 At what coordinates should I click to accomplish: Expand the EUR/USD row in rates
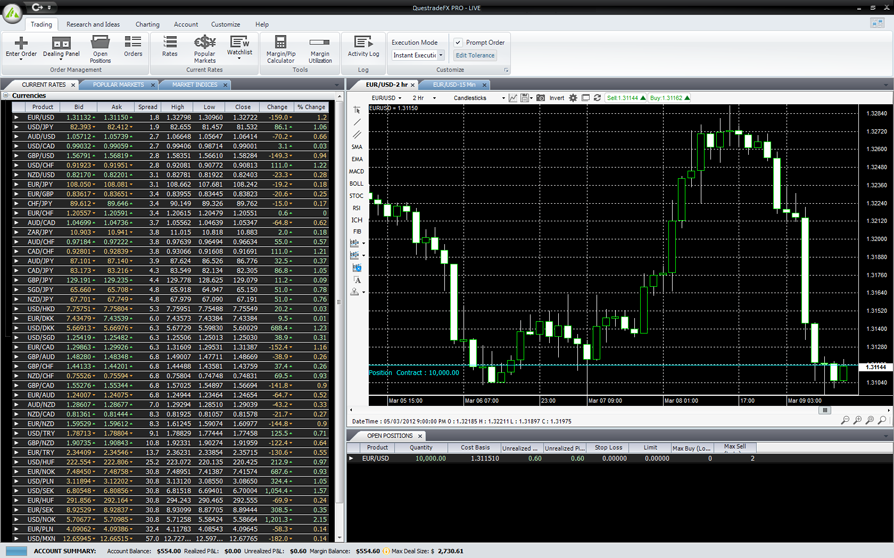[16, 117]
